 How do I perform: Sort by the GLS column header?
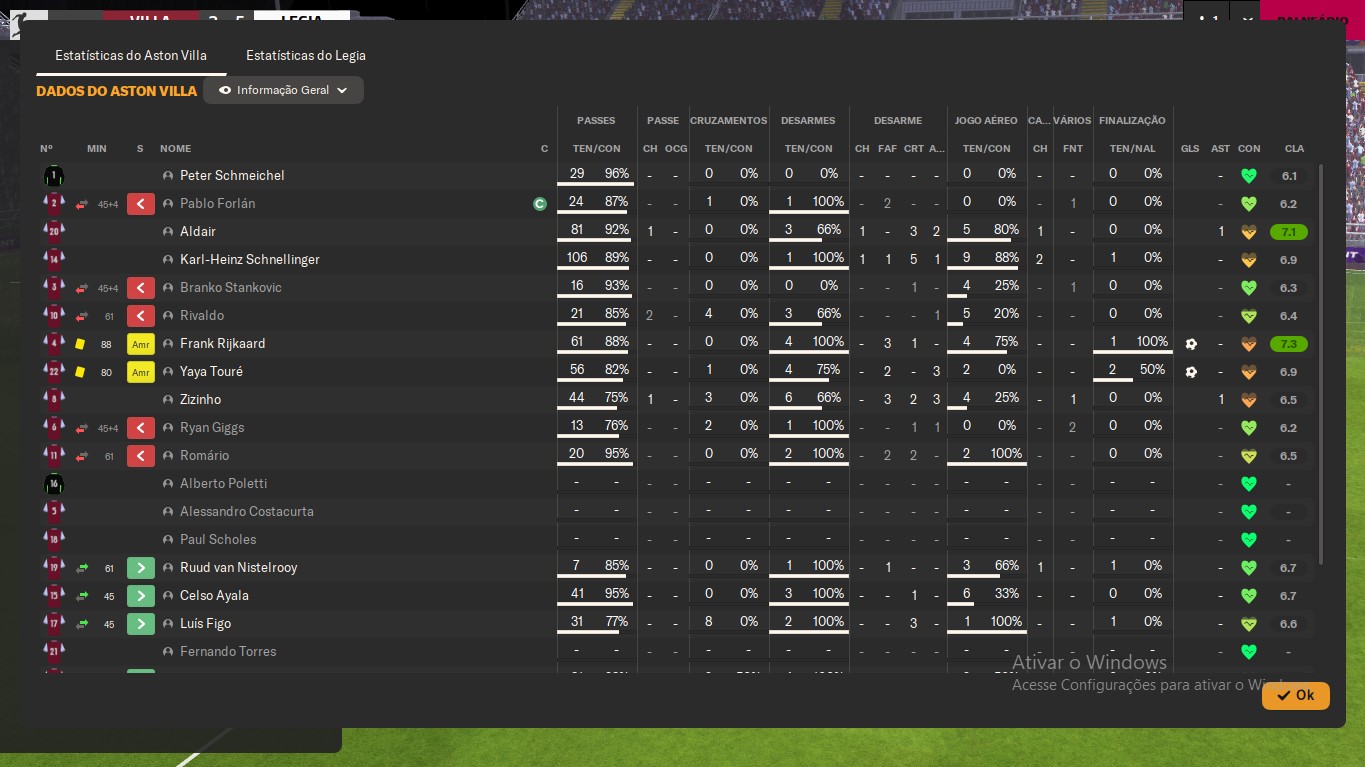click(x=1190, y=149)
